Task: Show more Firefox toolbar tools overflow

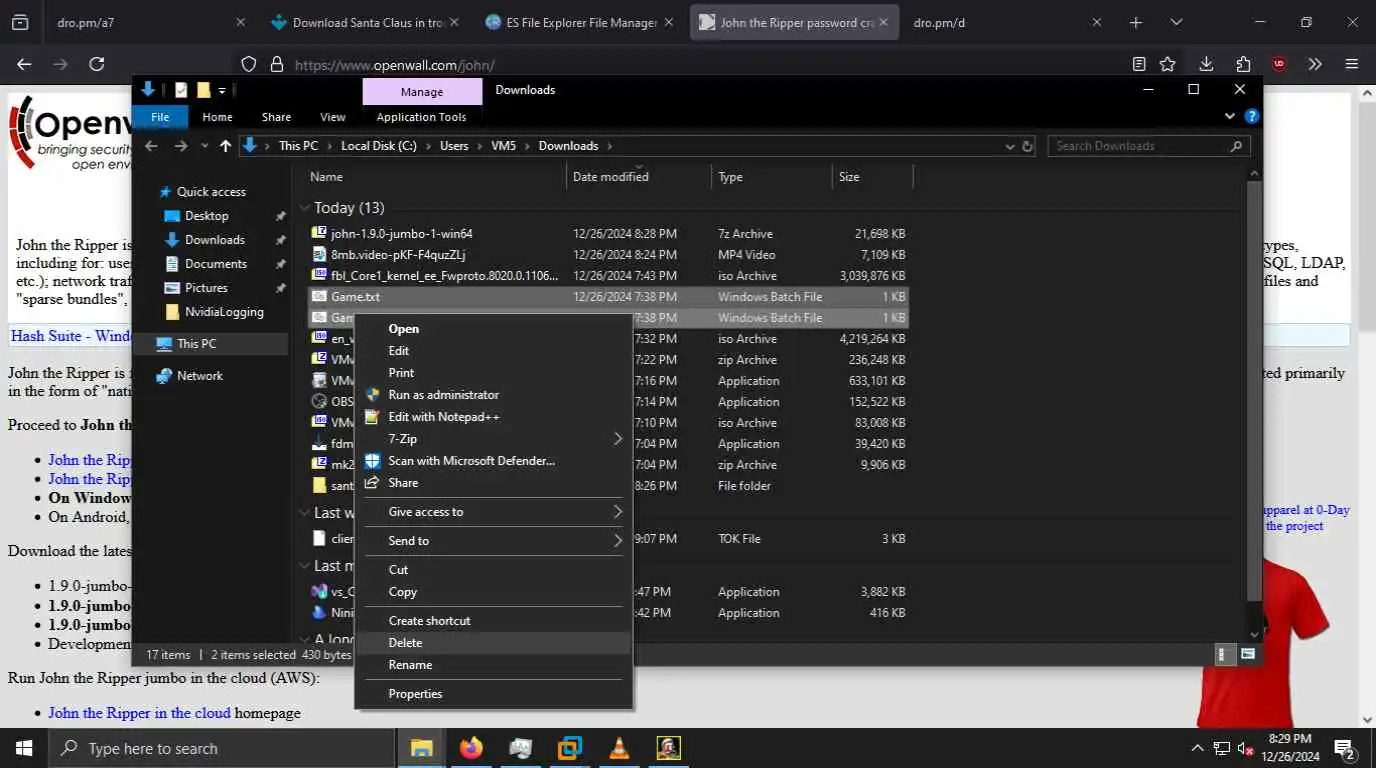Action: [x=1315, y=64]
